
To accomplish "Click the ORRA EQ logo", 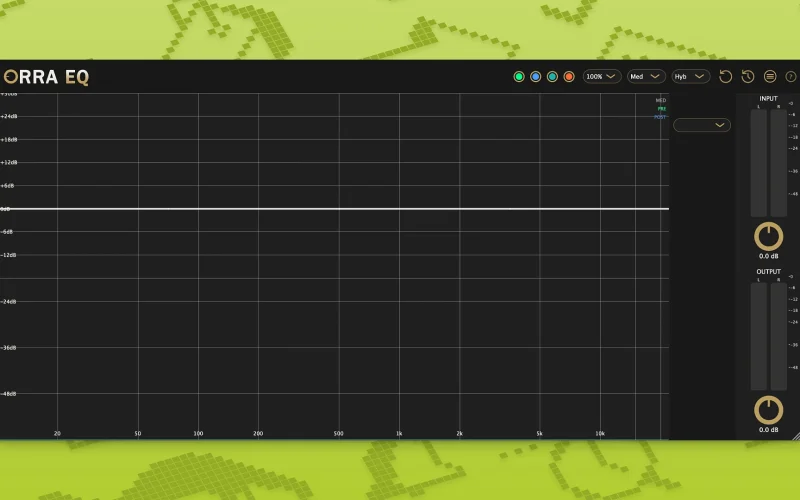I will [46, 77].
